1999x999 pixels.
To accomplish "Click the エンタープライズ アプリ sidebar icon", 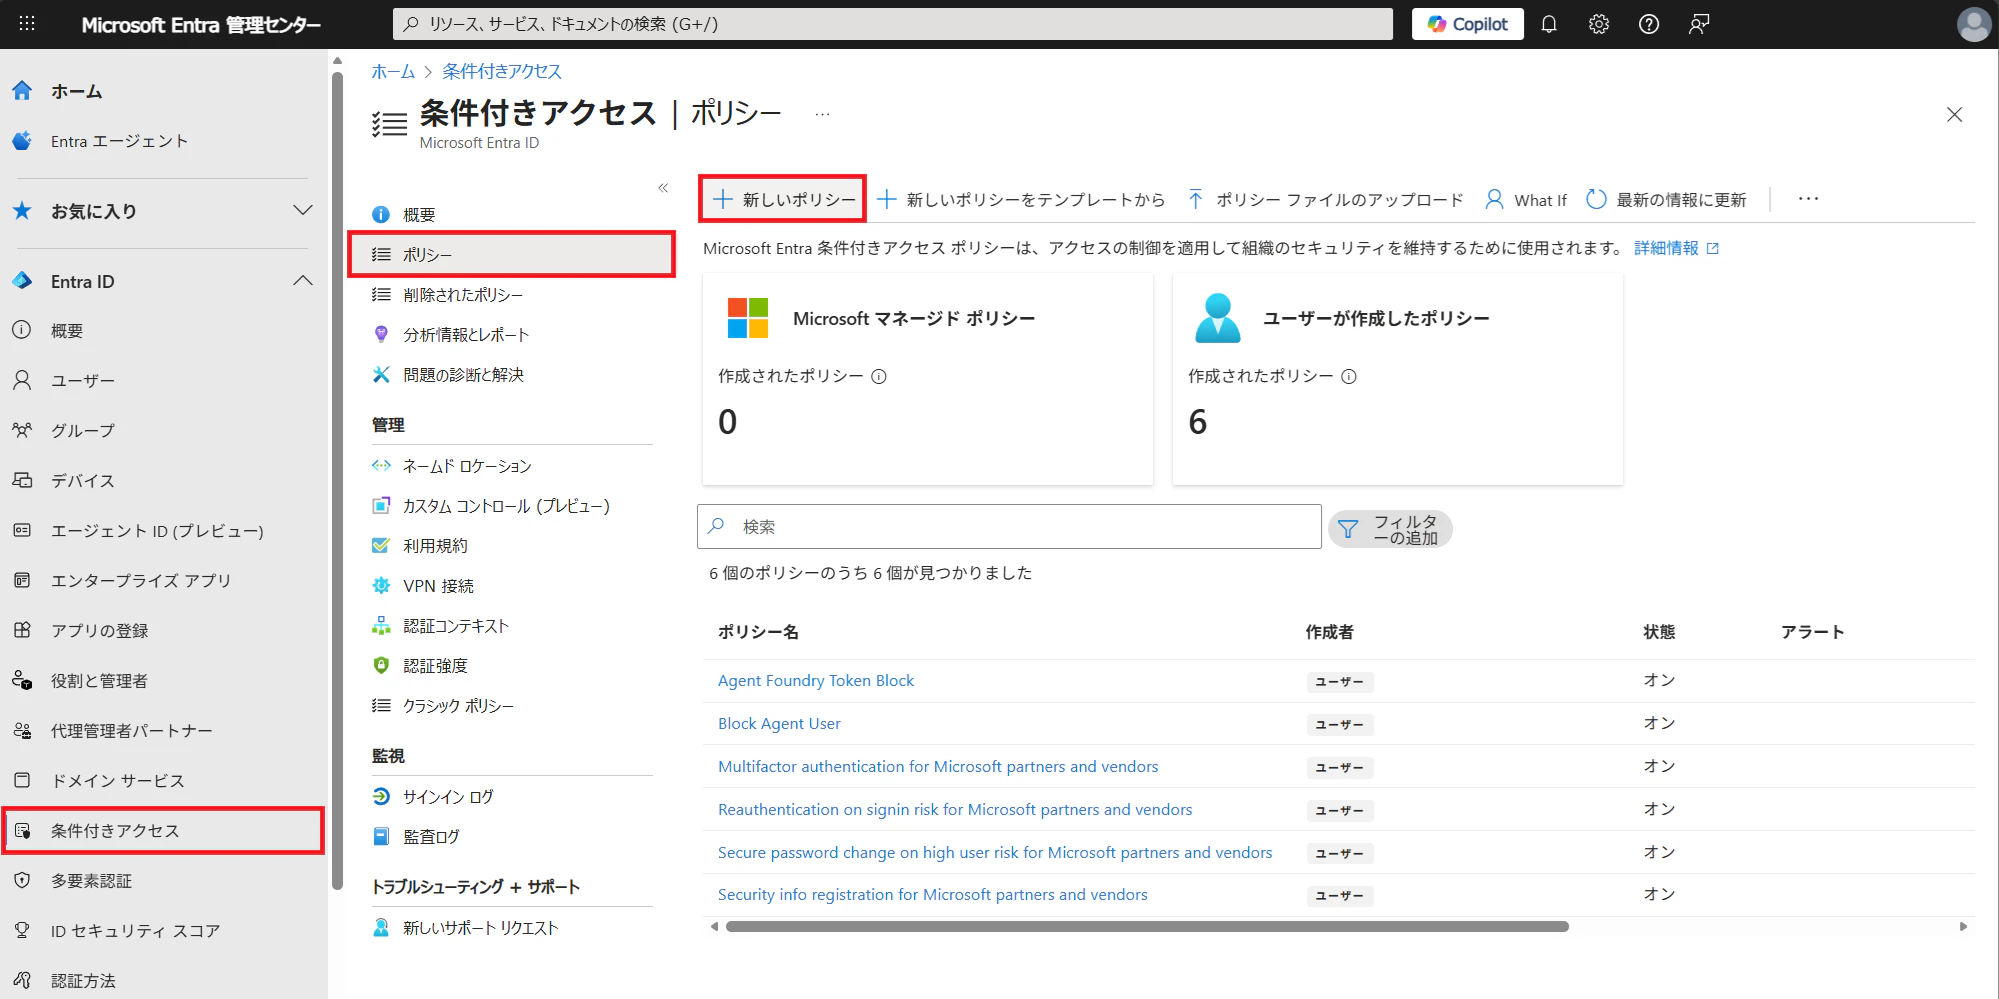I will [22, 580].
